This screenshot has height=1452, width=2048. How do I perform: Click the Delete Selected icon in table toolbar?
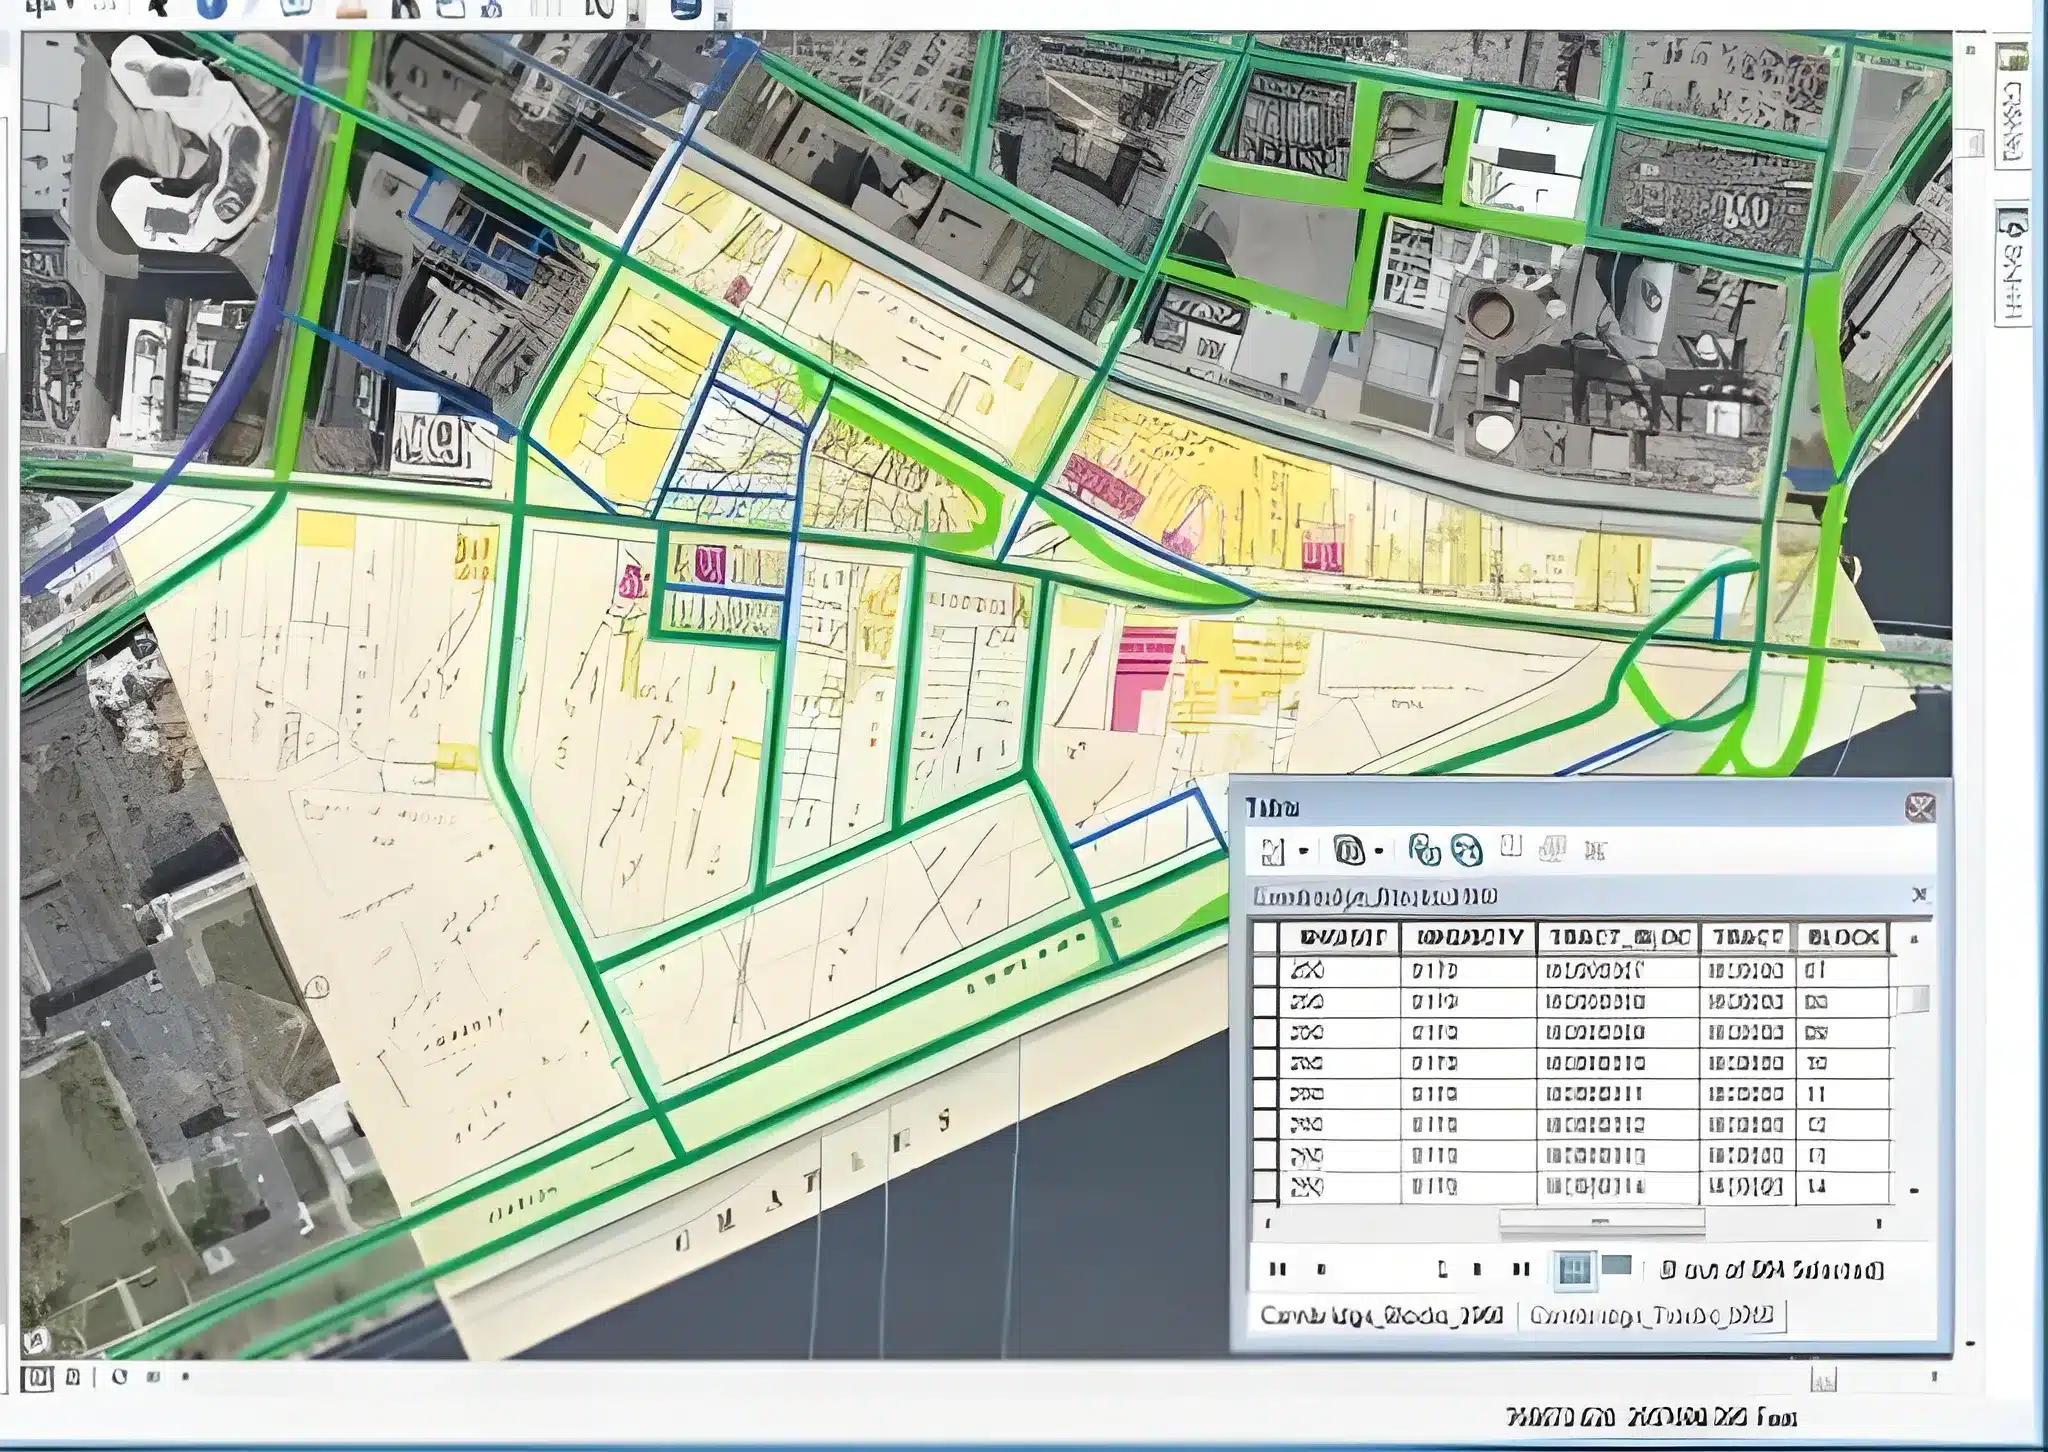coord(1595,851)
